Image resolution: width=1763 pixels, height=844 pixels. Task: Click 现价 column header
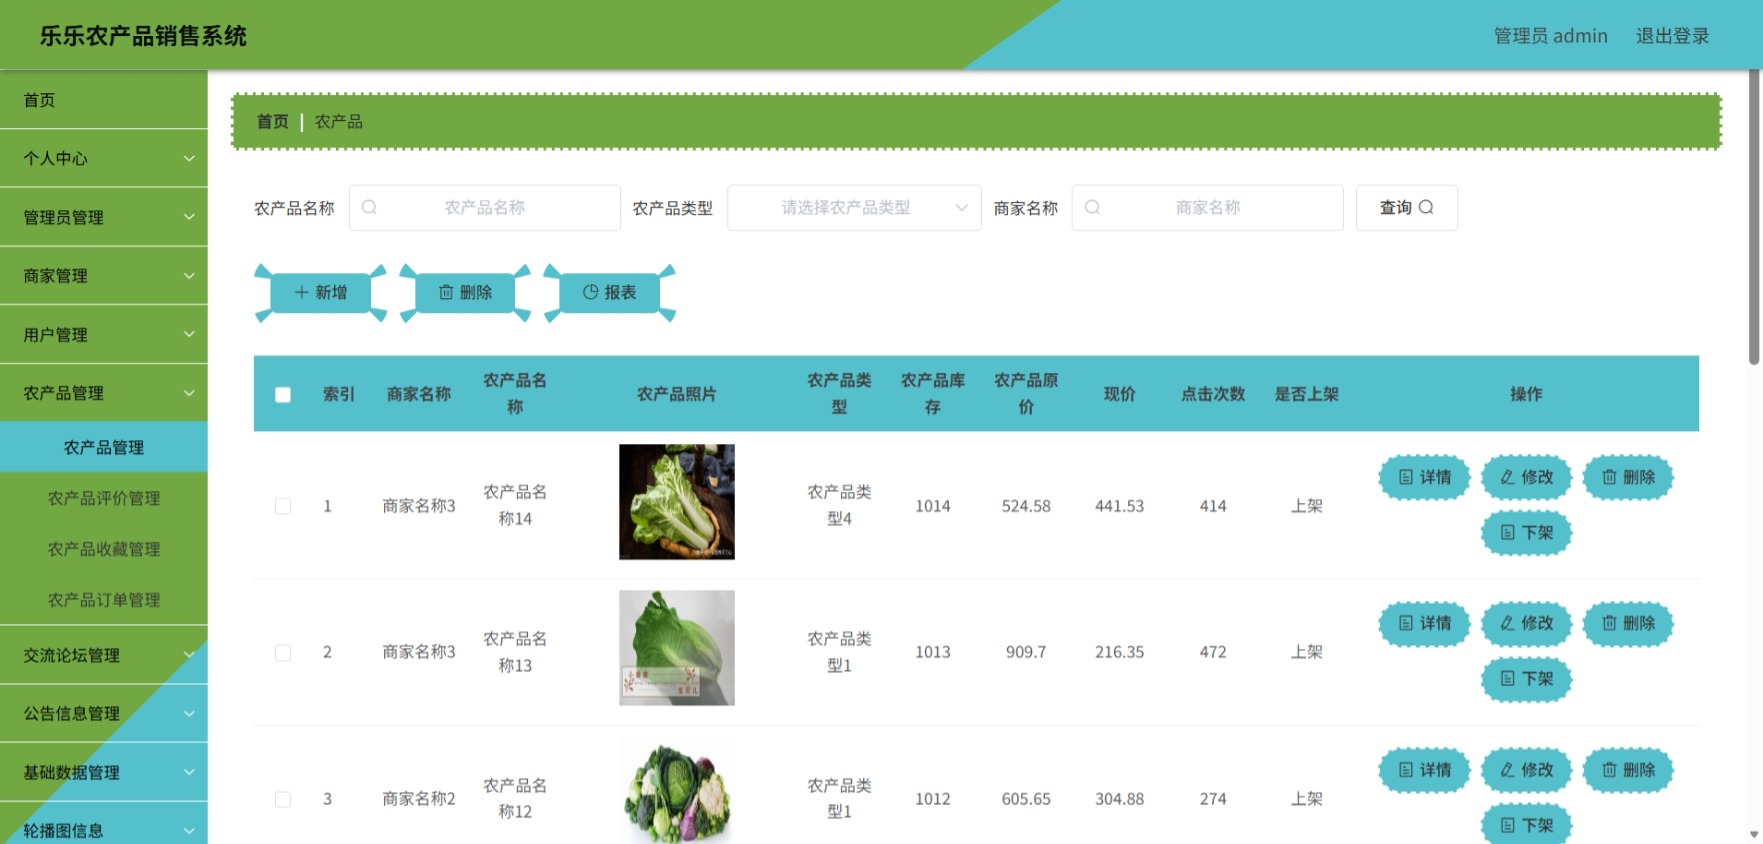coord(1119,394)
